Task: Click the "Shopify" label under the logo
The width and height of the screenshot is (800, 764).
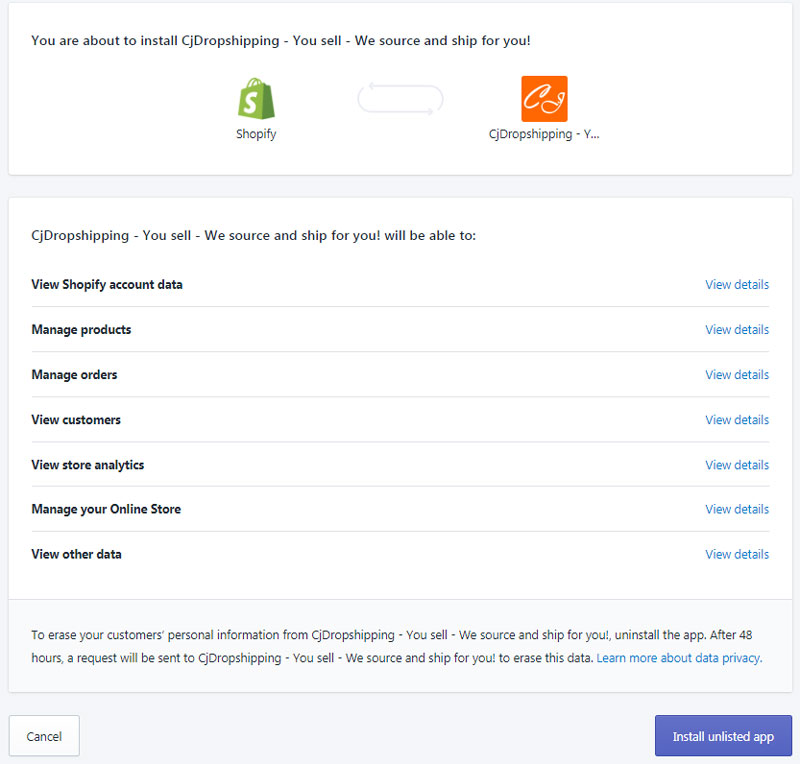Action: (x=256, y=134)
